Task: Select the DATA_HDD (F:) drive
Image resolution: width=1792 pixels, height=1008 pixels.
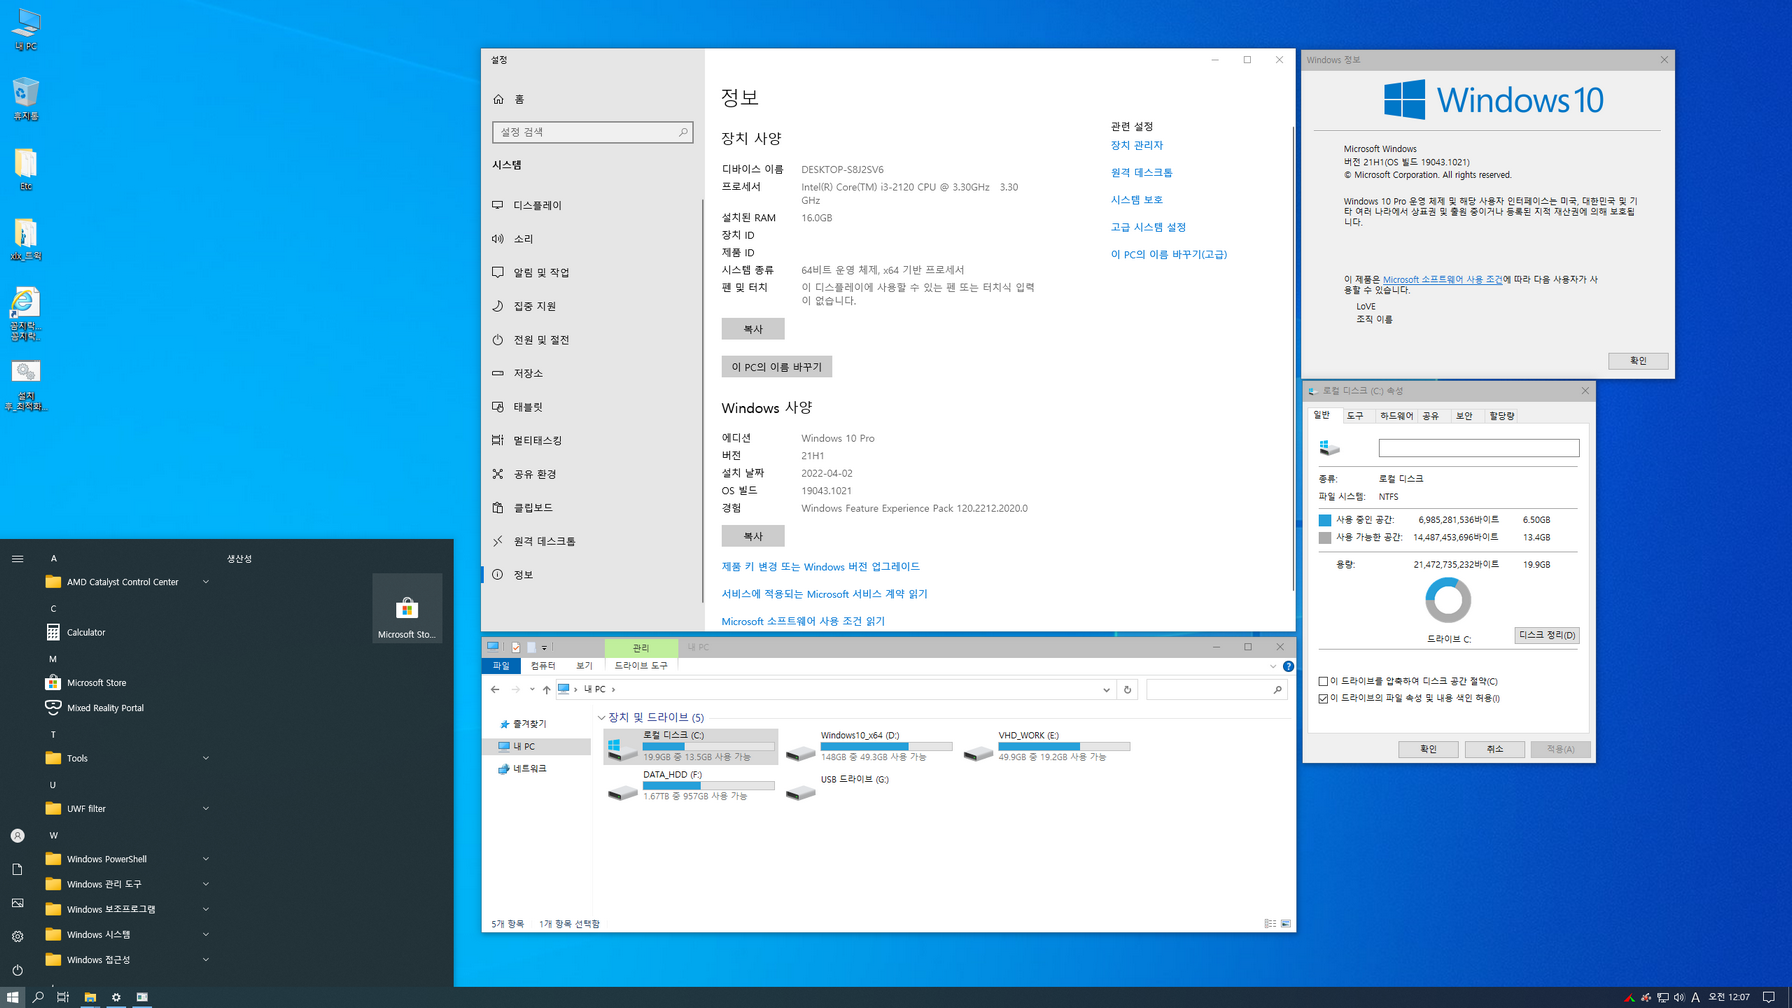Action: coord(691,785)
